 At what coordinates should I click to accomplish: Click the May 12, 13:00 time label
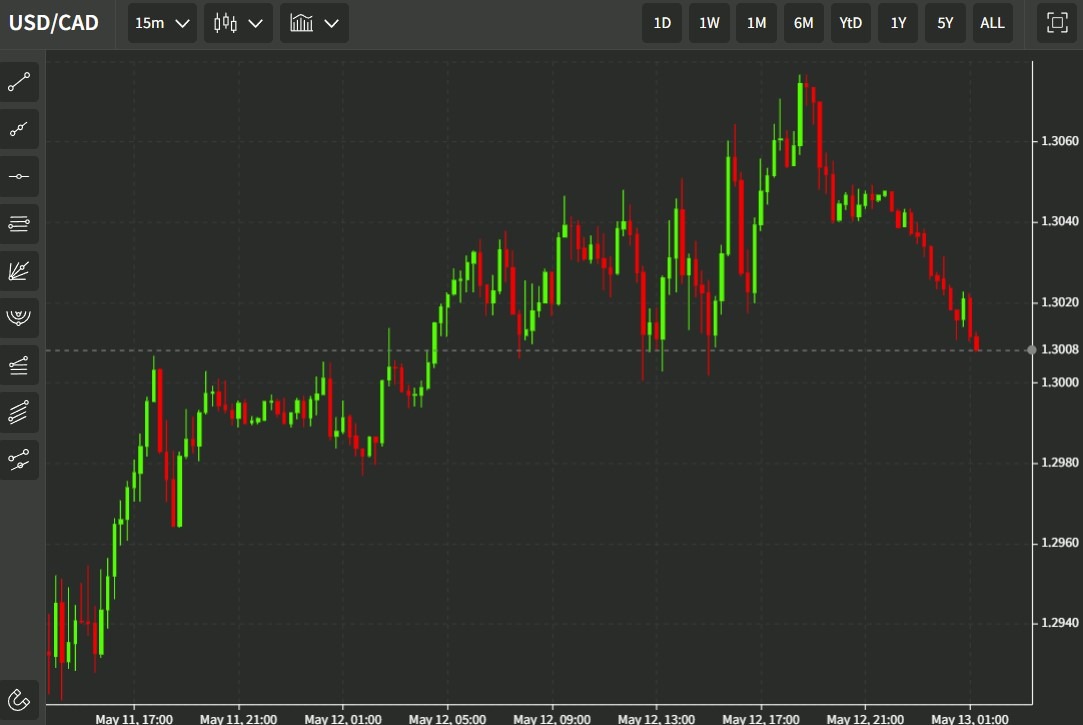656,719
